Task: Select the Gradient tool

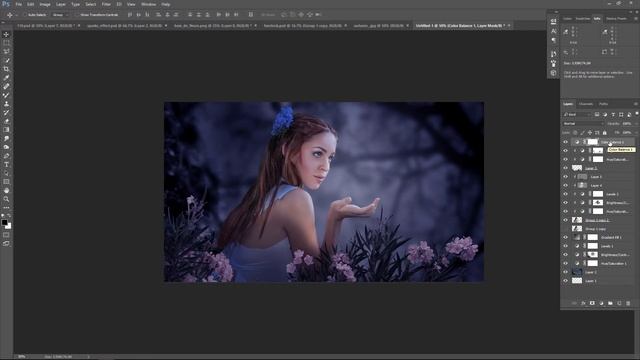Action: 6,130
